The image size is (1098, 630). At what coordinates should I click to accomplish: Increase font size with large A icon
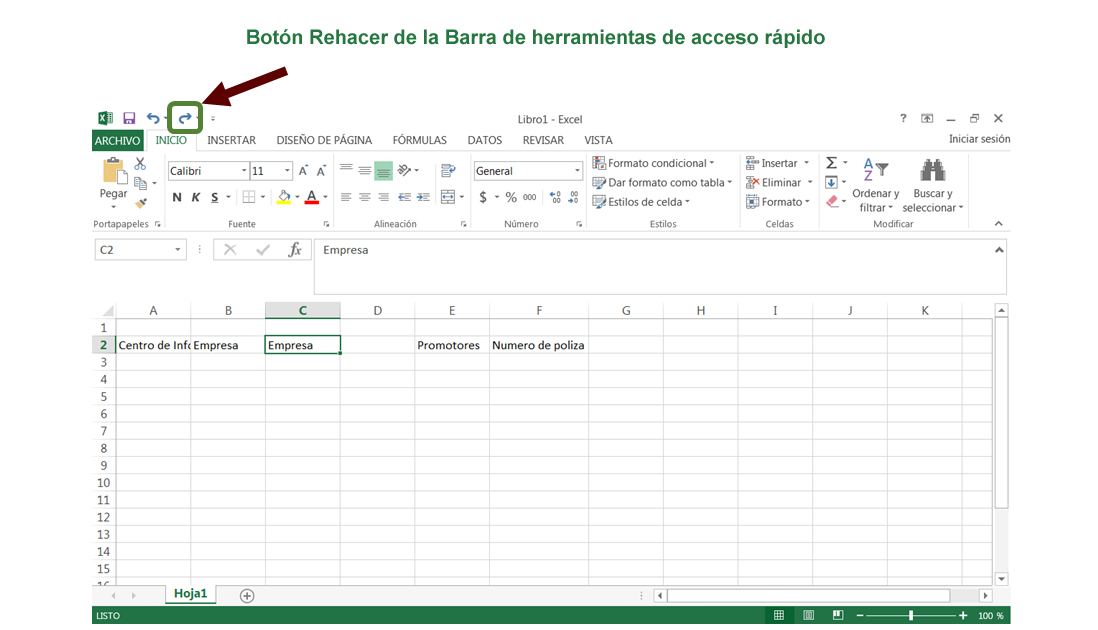pos(303,171)
